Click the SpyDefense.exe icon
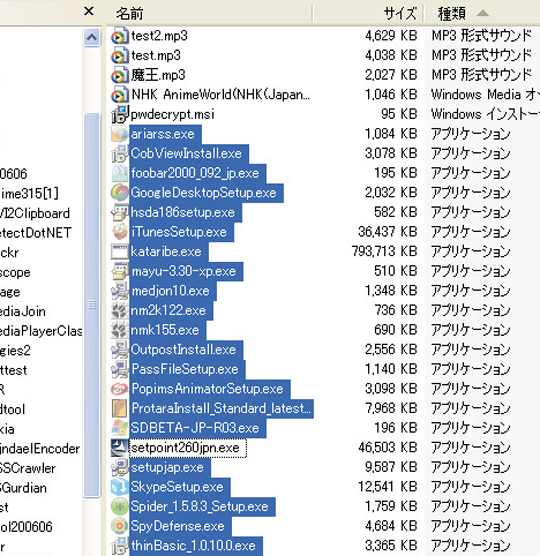The width and height of the screenshot is (540, 556). click(119, 527)
